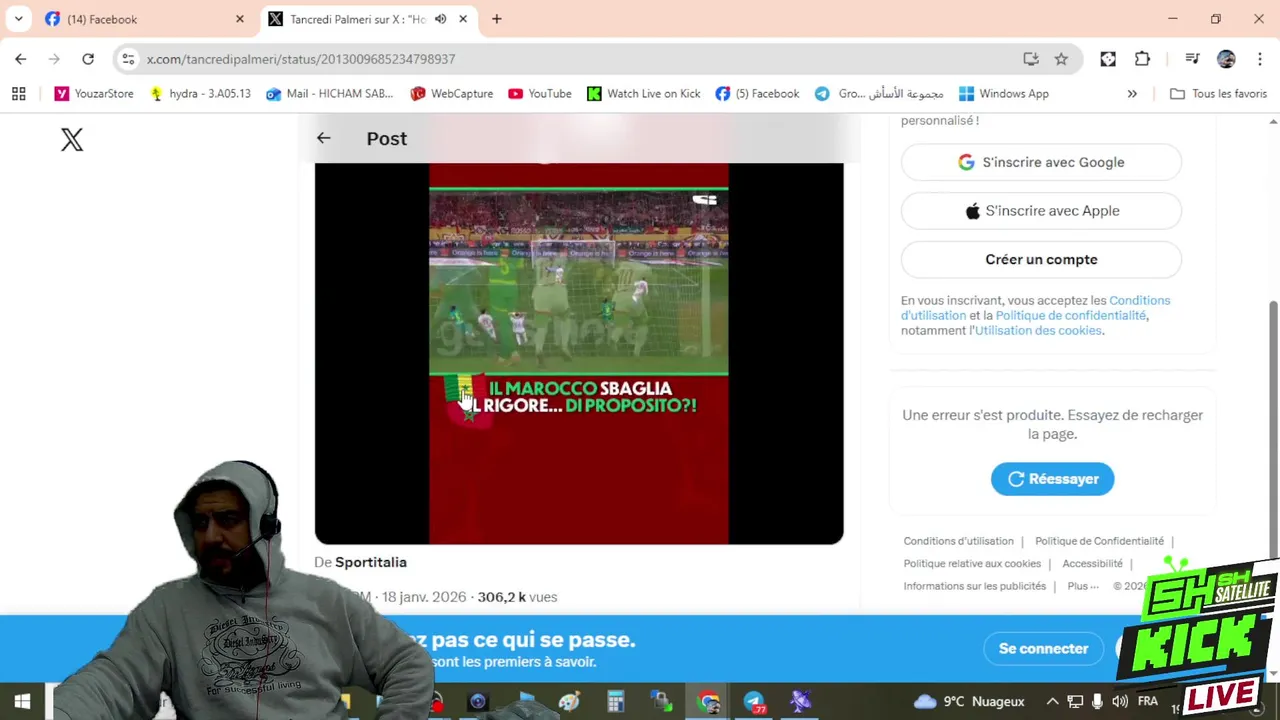
Task: View site information icon in the address bar
Action: click(128, 59)
